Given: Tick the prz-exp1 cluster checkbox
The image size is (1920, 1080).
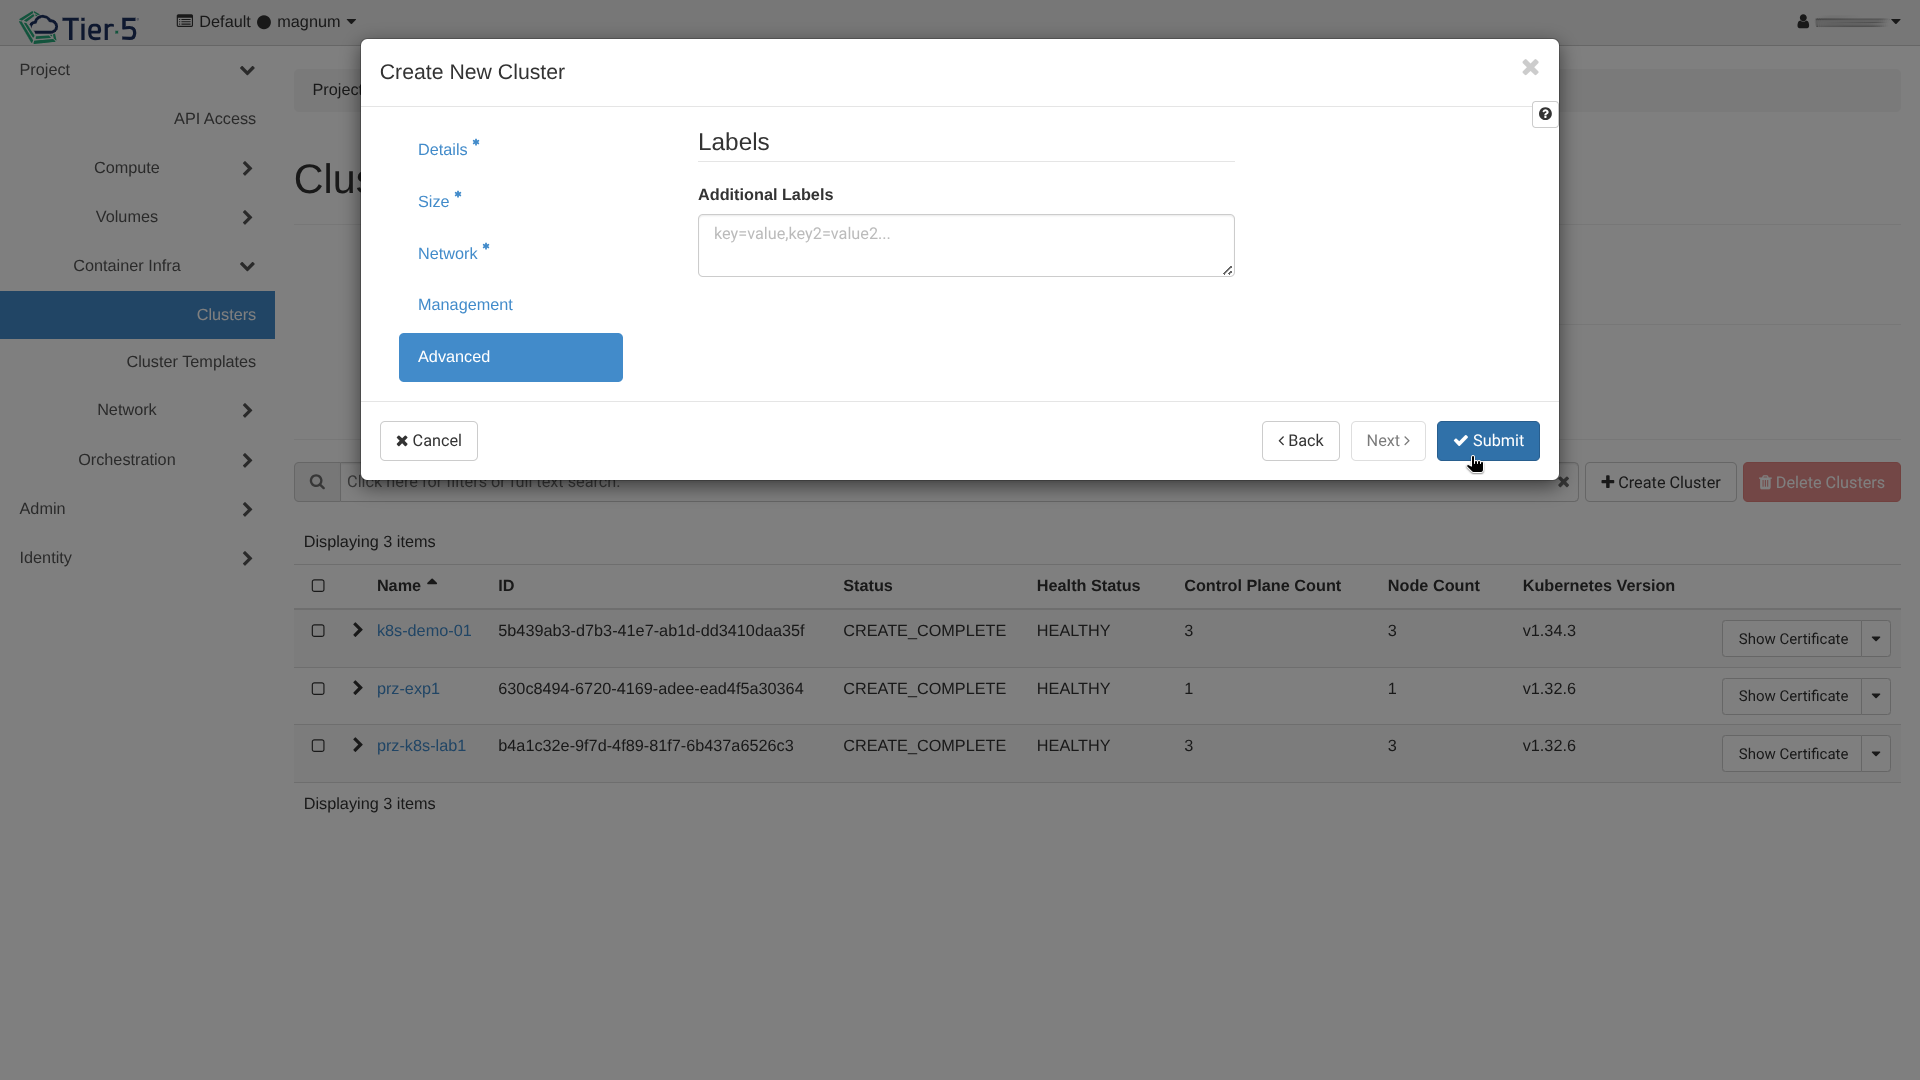Looking at the screenshot, I should (318, 689).
